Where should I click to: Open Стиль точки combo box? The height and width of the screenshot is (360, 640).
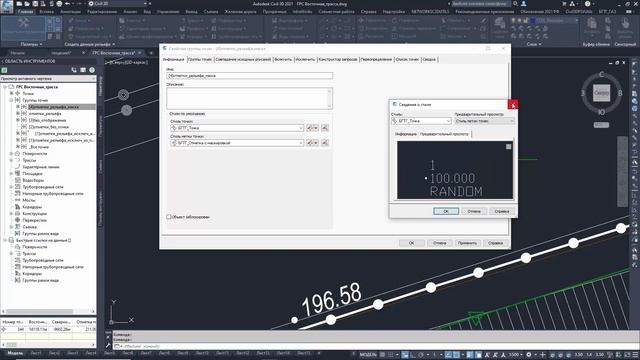237,128
